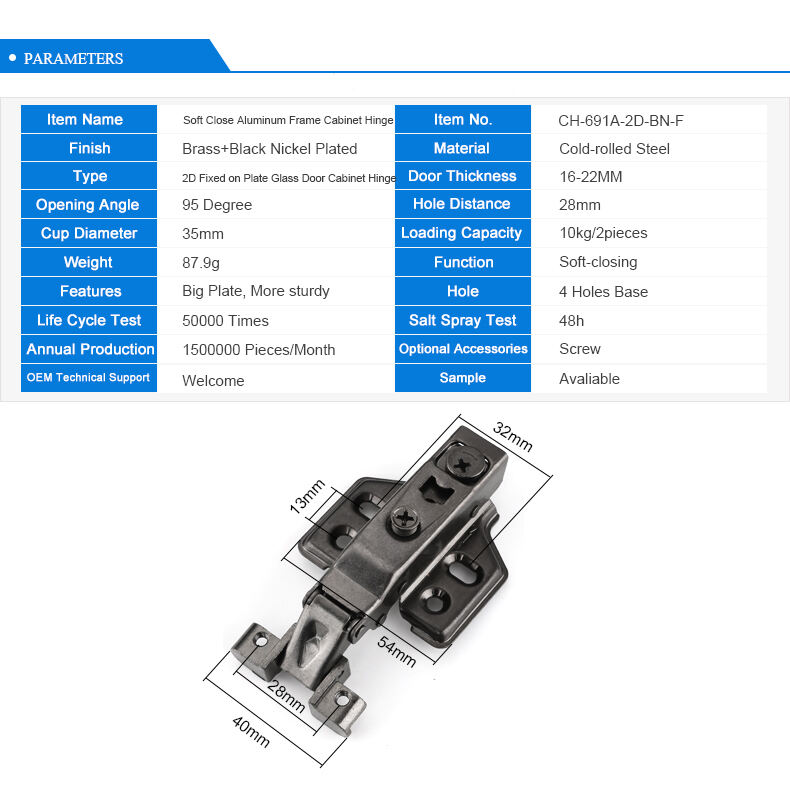Select the 4 Holes Base value
The width and height of the screenshot is (790, 804).
[603, 292]
